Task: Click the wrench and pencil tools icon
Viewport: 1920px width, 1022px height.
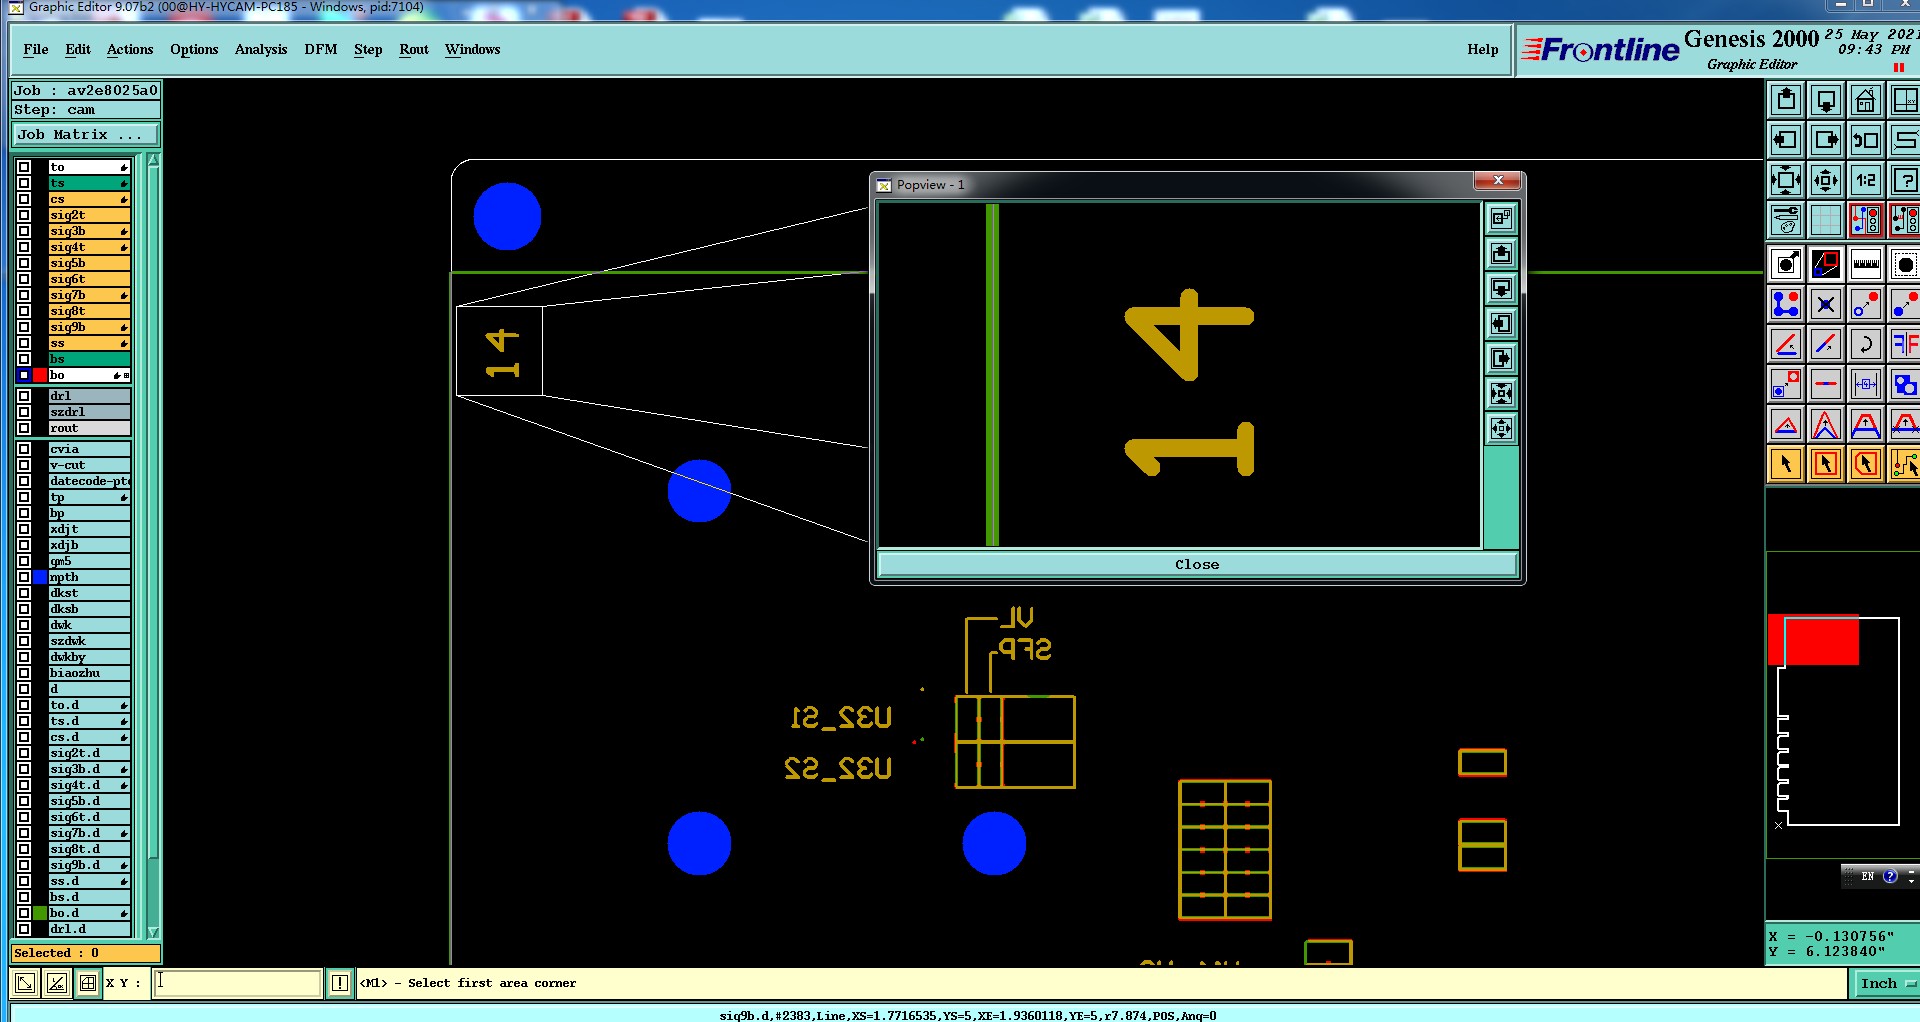Action: pos(1786,220)
